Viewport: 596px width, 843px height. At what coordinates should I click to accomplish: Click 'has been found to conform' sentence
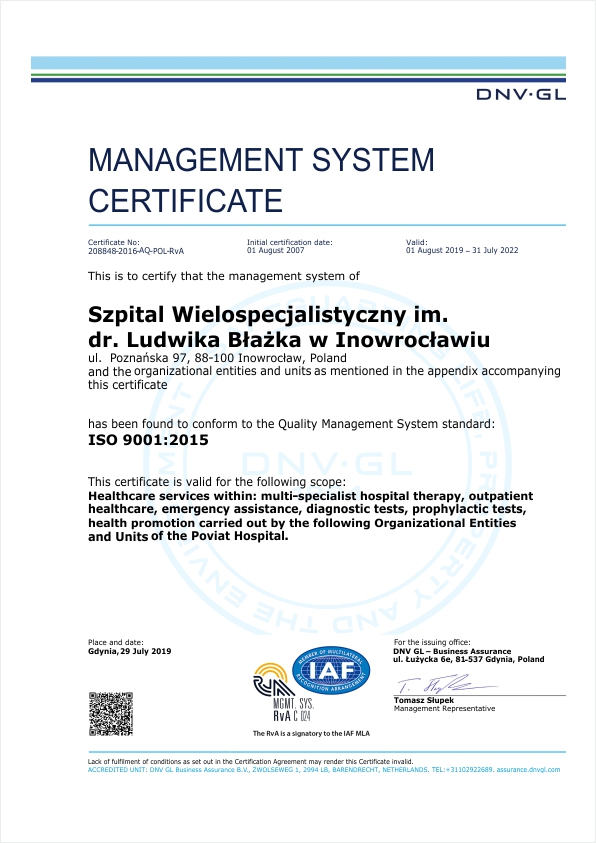(291, 424)
